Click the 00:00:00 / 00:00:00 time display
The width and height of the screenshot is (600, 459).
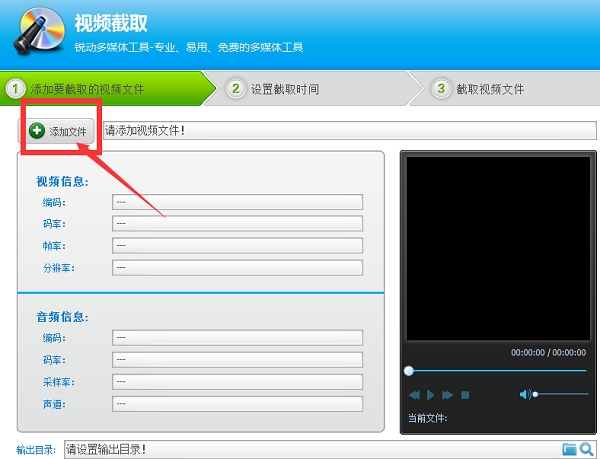[x=548, y=352]
